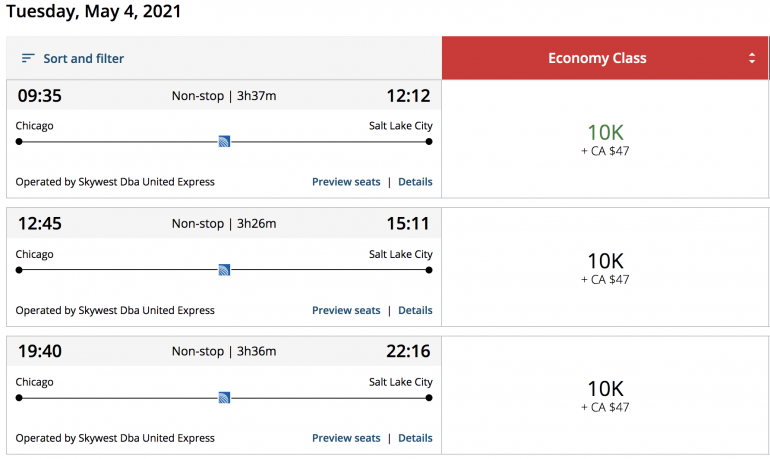Preview seats for the 19:40 flight
770x459 pixels.
tap(346, 438)
